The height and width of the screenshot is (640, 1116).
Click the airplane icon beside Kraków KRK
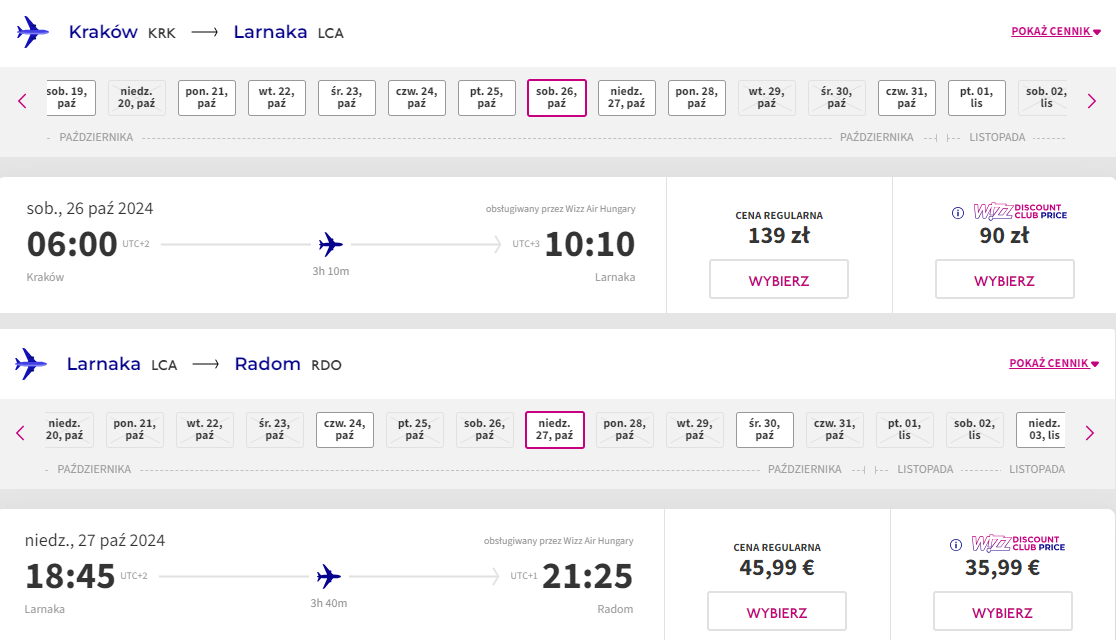point(33,32)
